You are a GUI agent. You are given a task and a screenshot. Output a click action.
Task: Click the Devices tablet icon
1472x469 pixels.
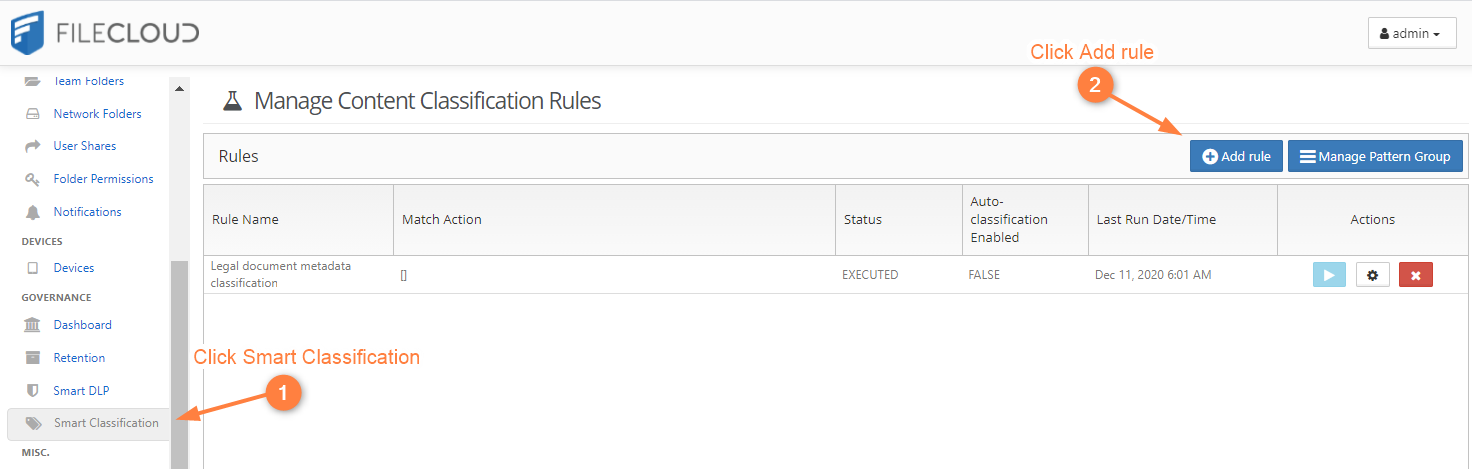[33, 268]
